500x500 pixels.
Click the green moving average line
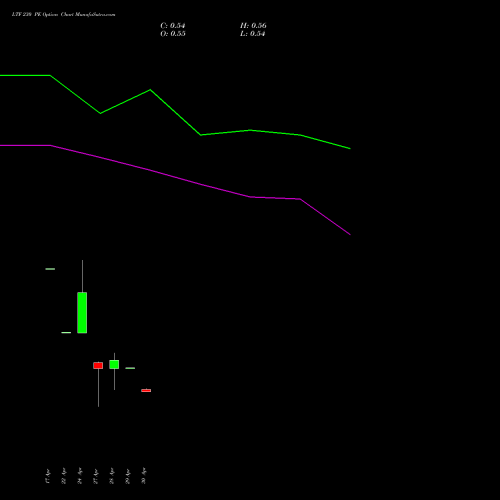pyautogui.click(x=175, y=112)
